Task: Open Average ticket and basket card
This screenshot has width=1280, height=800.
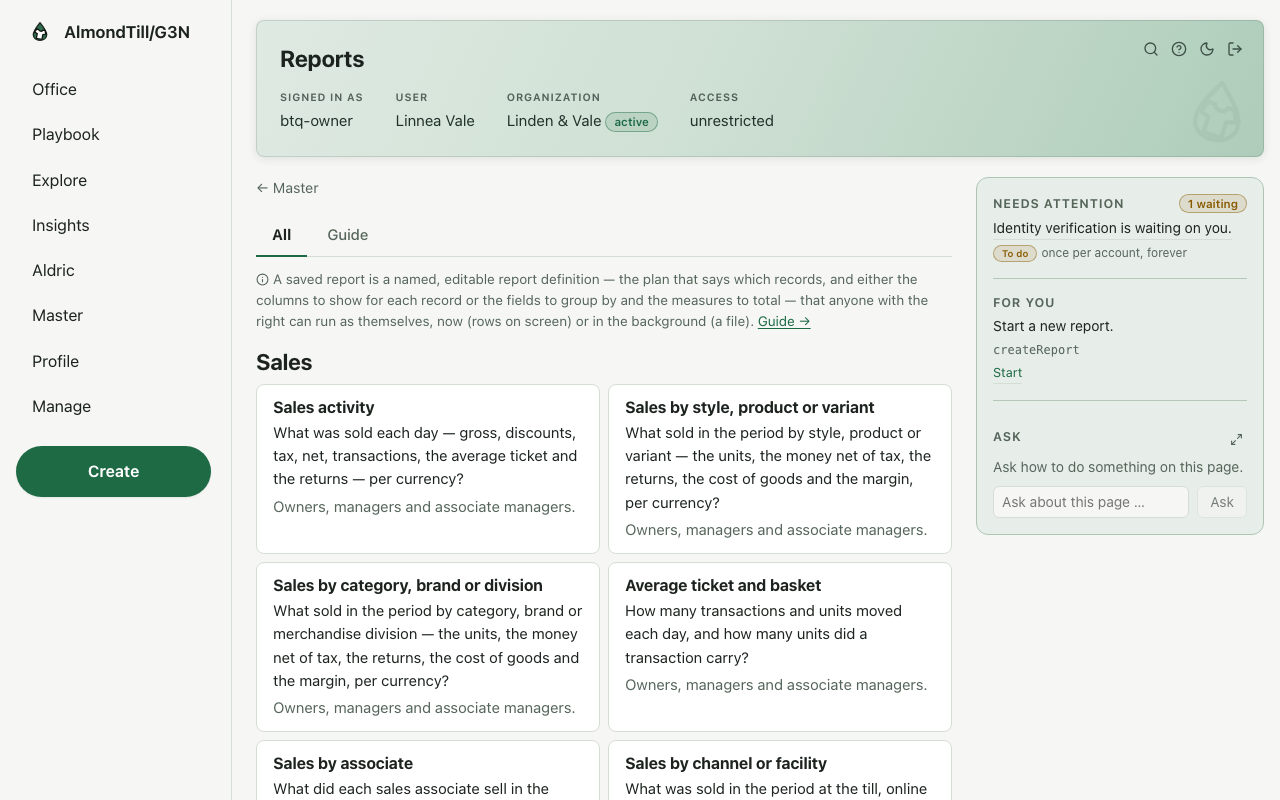Action: coord(780,646)
